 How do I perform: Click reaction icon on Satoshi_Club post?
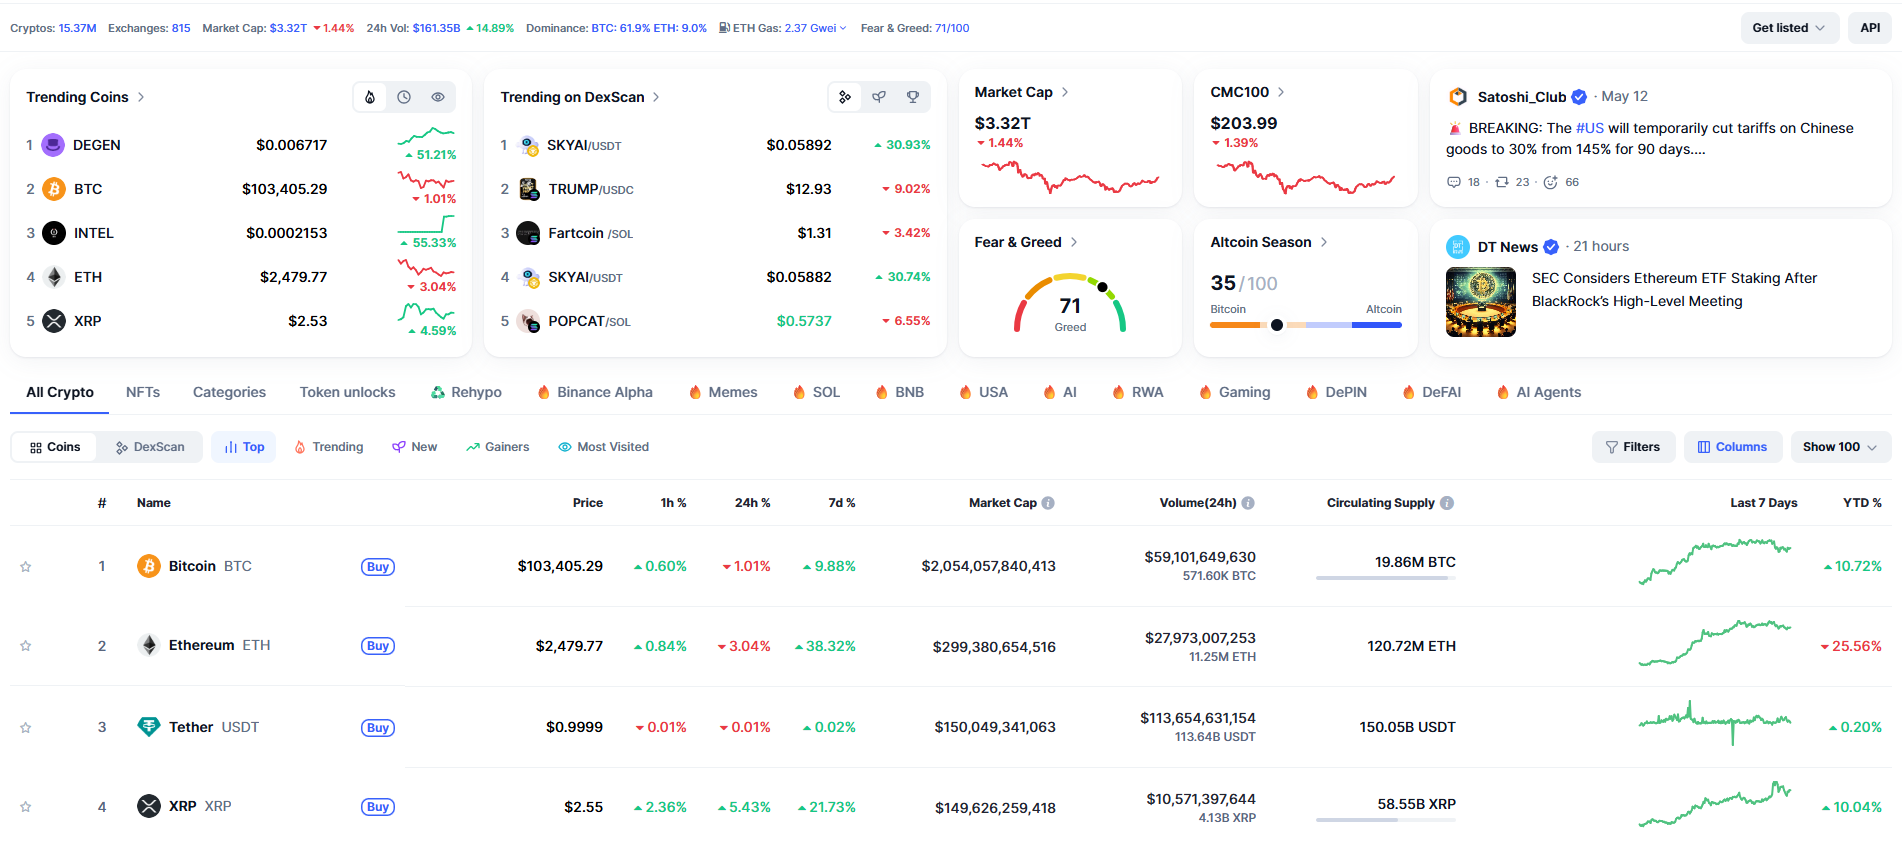1550,182
